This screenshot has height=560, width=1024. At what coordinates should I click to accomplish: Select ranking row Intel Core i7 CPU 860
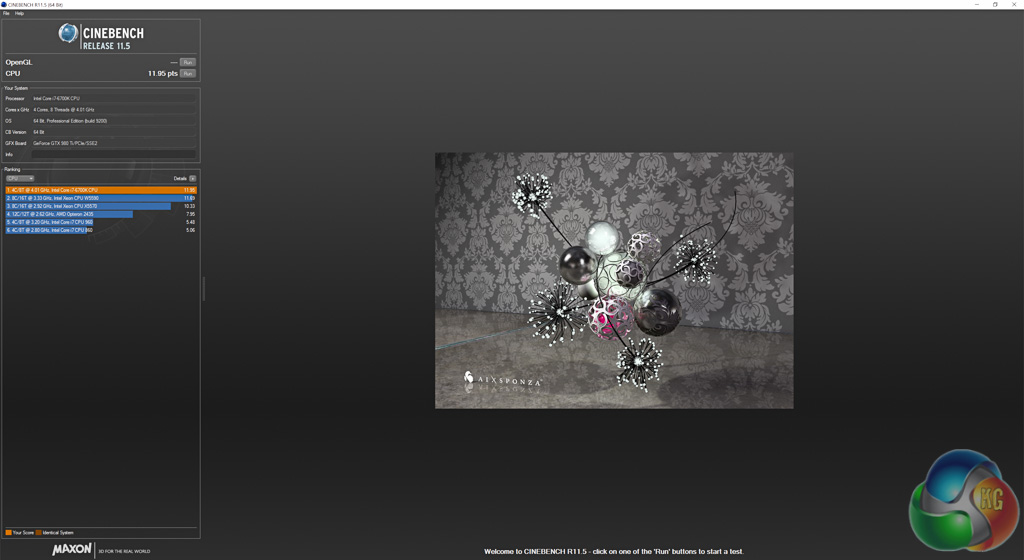pos(101,230)
